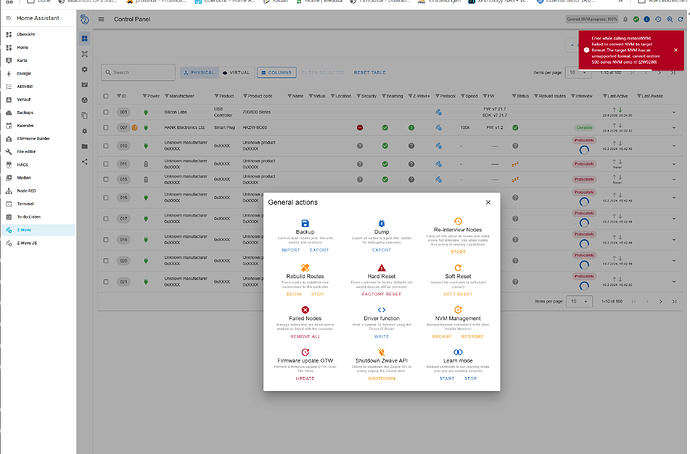
Task: Click the Failed Nodes red cross icon
Action: (x=305, y=310)
